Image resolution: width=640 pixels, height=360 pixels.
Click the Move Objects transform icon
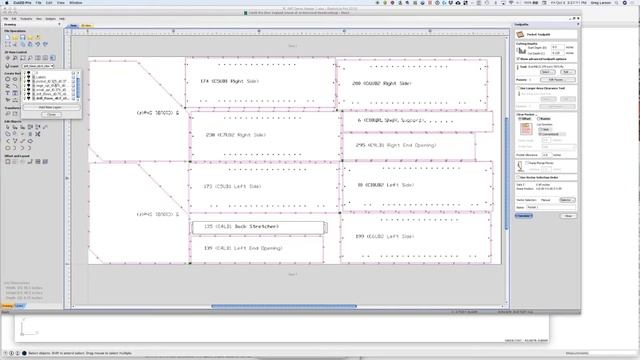click(x=8, y=113)
